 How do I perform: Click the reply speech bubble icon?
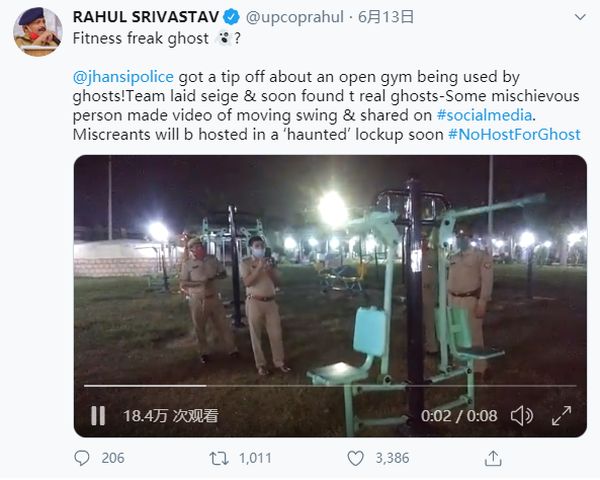click(83, 458)
